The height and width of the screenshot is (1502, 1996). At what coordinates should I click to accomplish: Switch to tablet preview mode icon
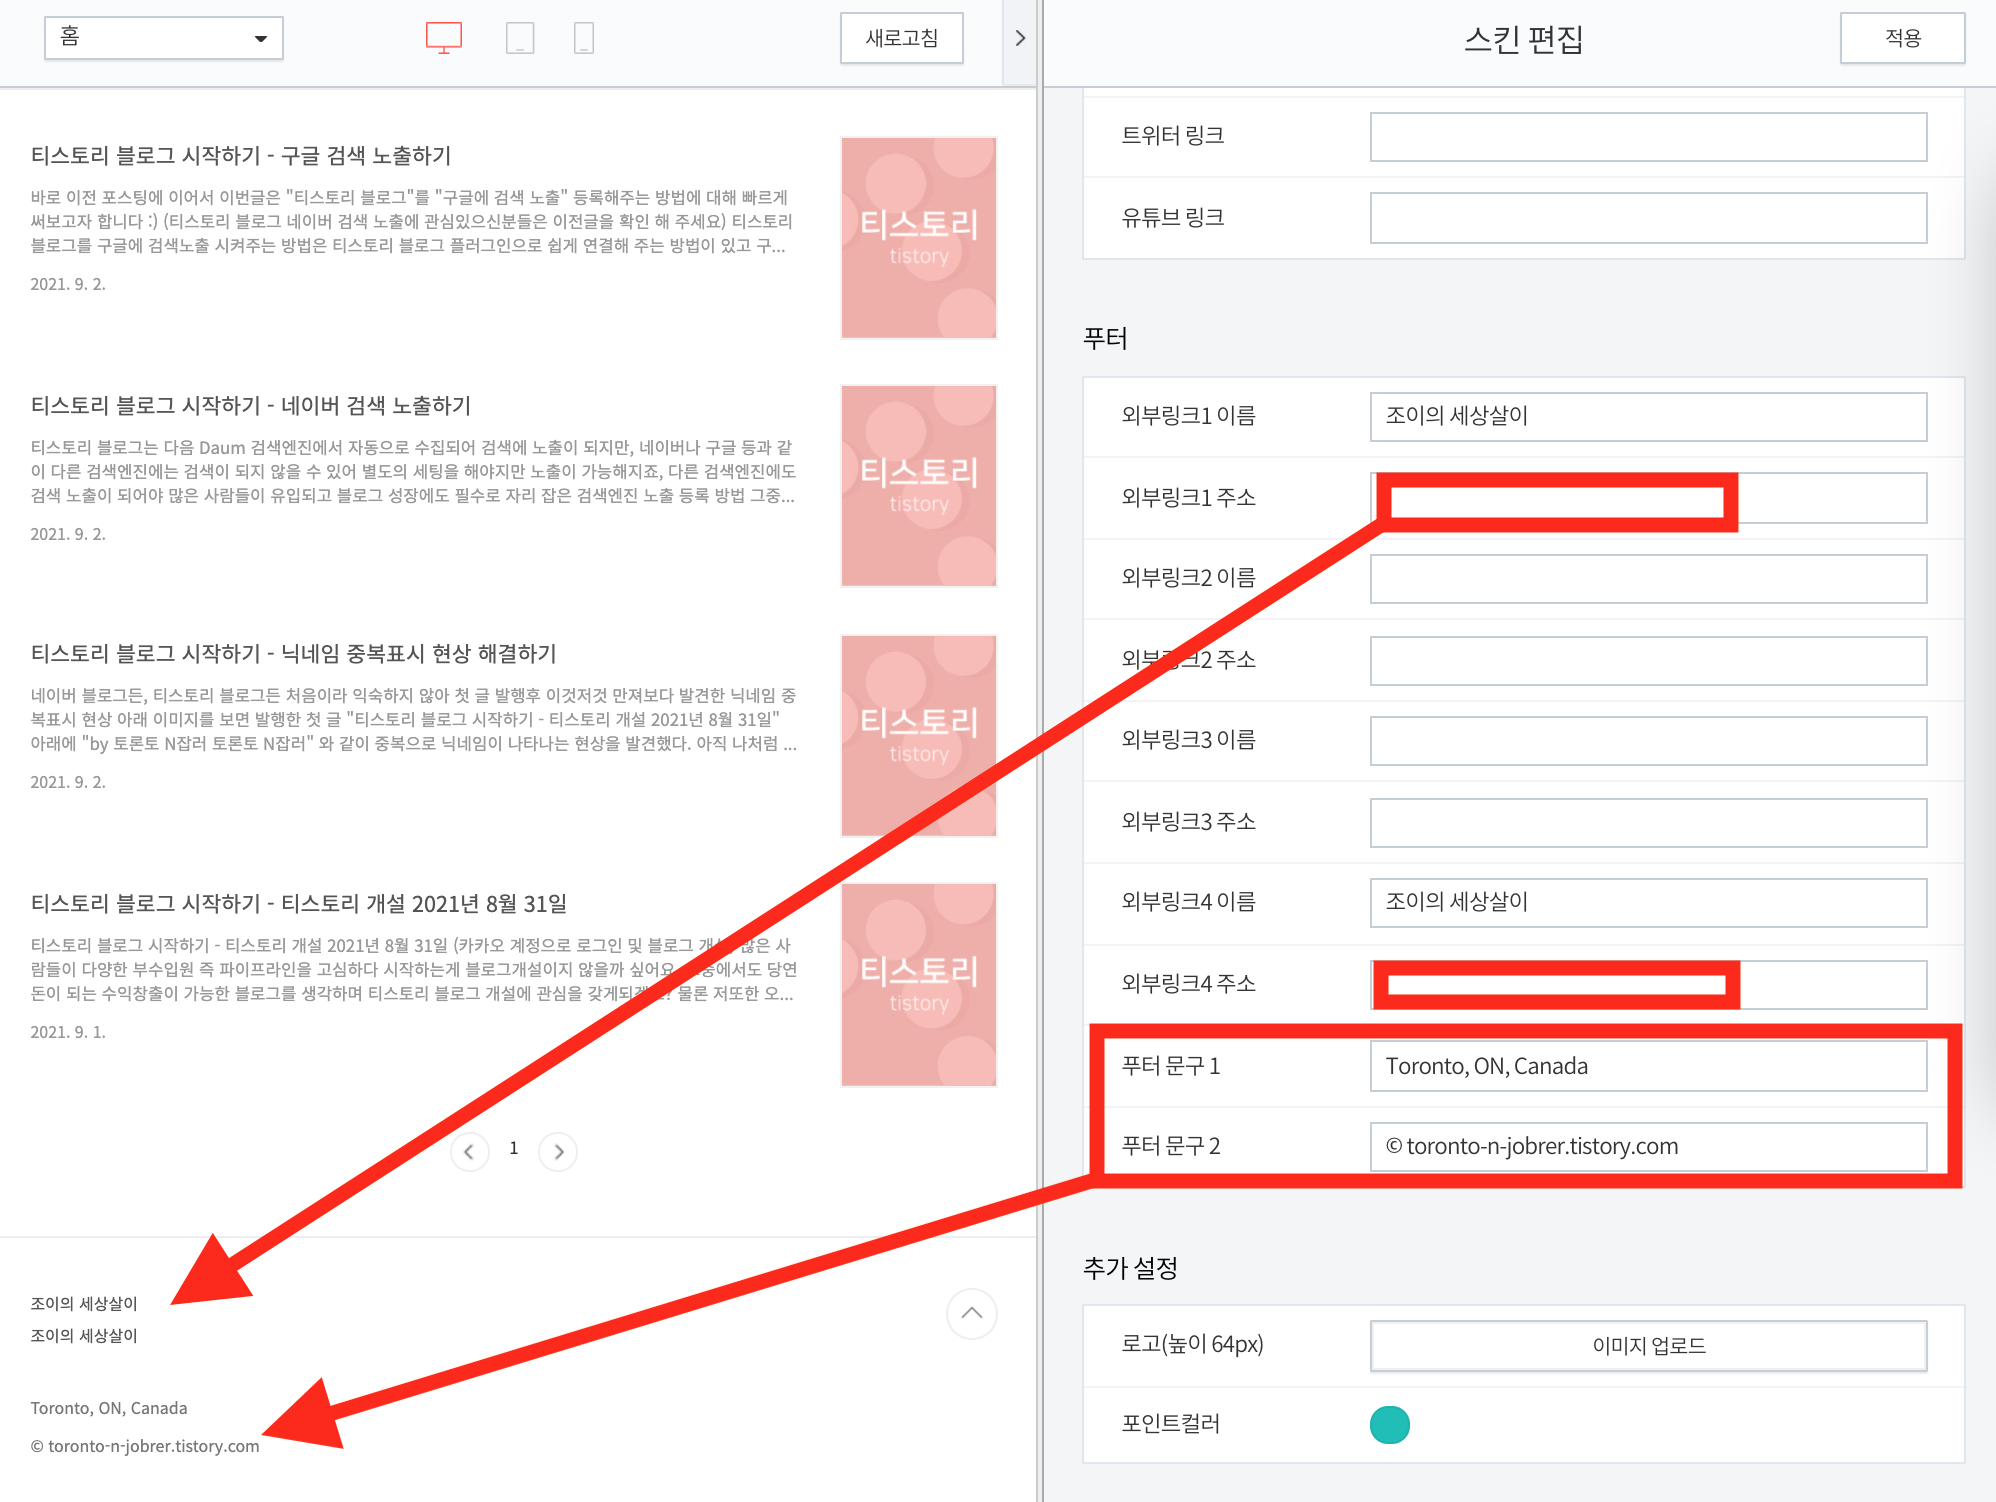(x=520, y=38)
